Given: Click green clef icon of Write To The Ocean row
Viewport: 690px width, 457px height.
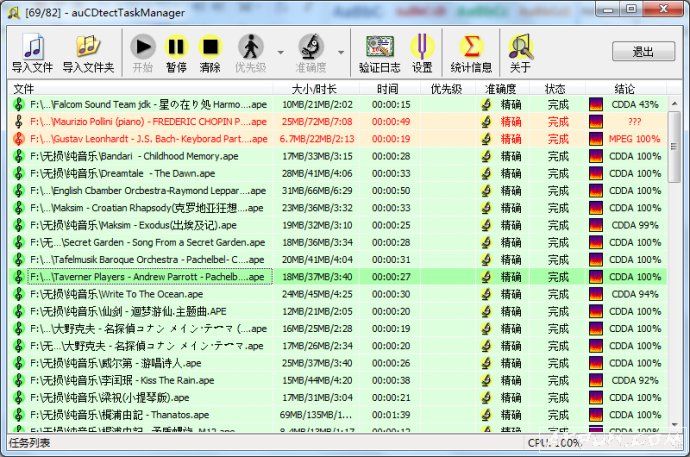Looking at the screenshot, I should (x=18, y=294).
